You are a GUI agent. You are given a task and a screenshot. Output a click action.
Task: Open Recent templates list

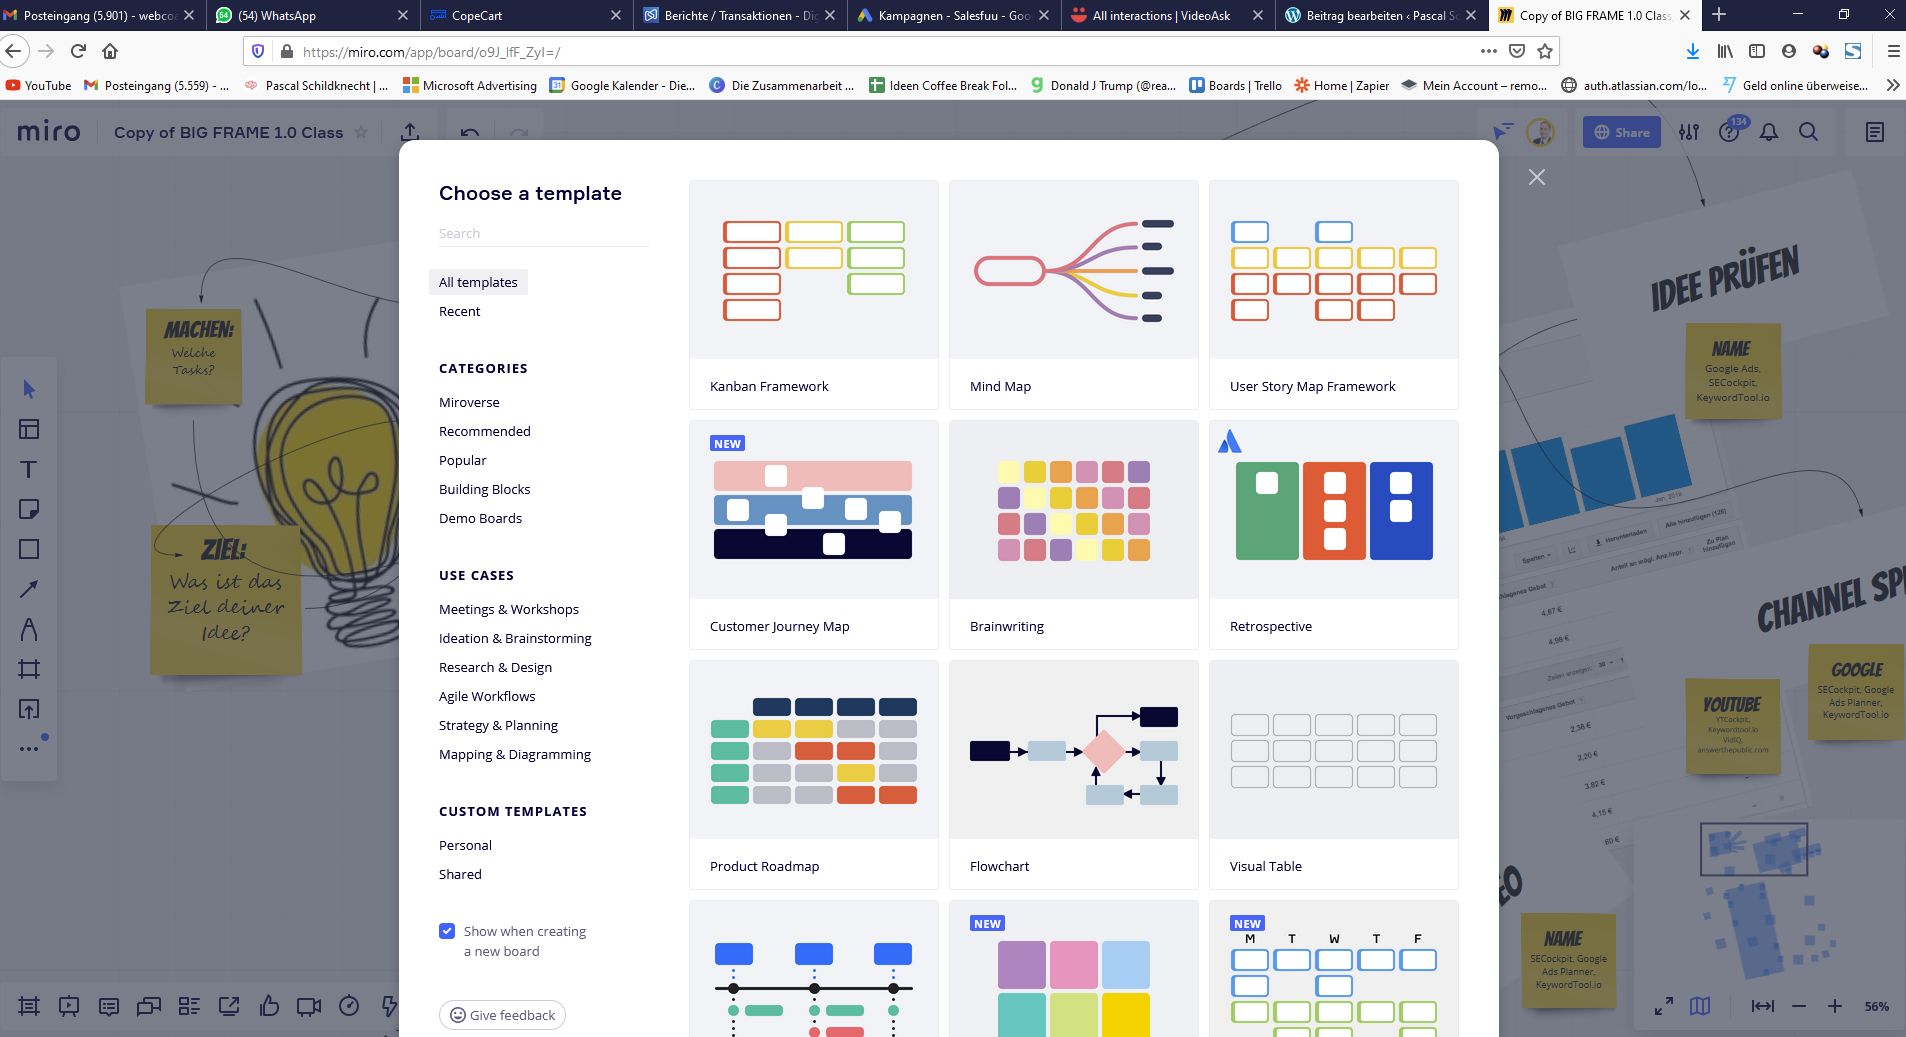(x=459, y=311)
